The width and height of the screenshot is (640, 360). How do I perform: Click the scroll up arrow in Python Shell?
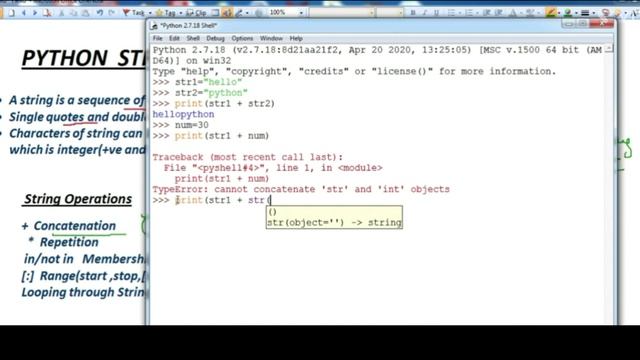click(x=609, y=49)
